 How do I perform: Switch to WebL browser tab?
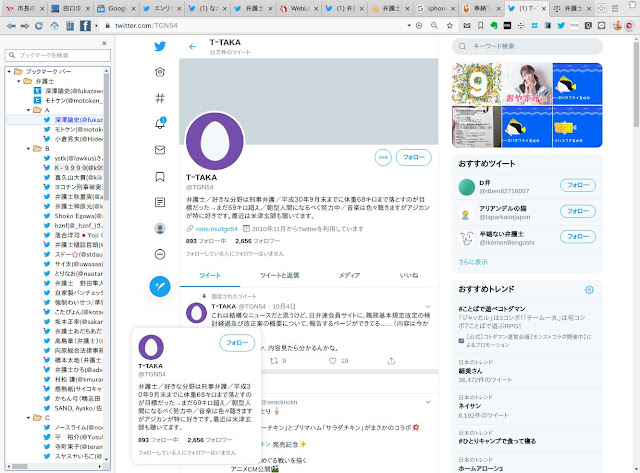click(299, 8)
